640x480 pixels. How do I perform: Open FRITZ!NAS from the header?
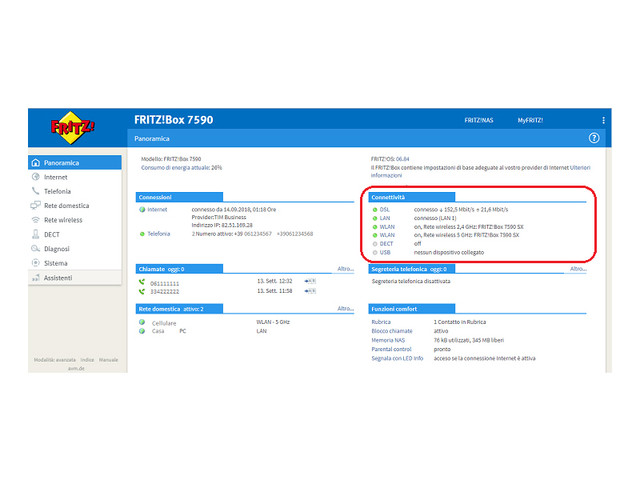click(x=479, y=120)
